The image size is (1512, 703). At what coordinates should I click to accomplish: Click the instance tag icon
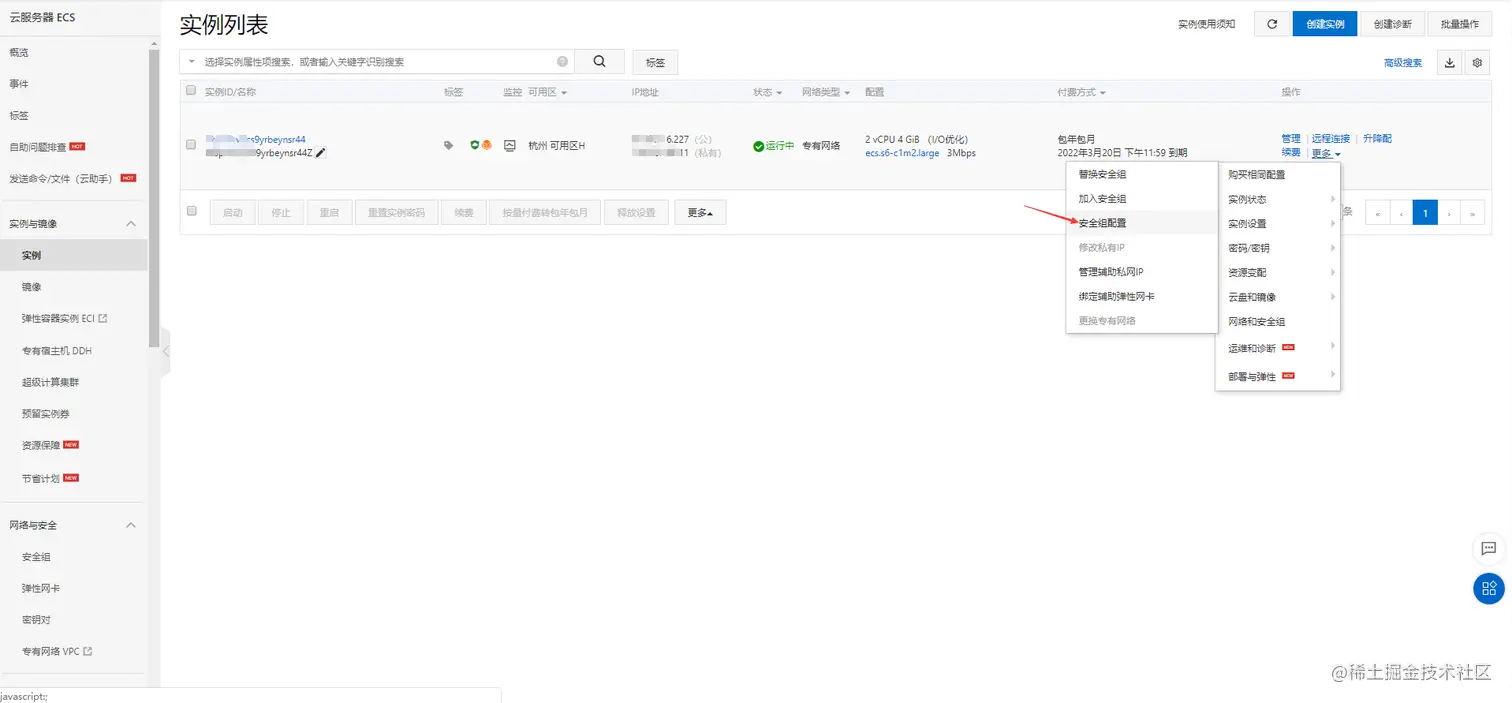click(x=448, y=145)
